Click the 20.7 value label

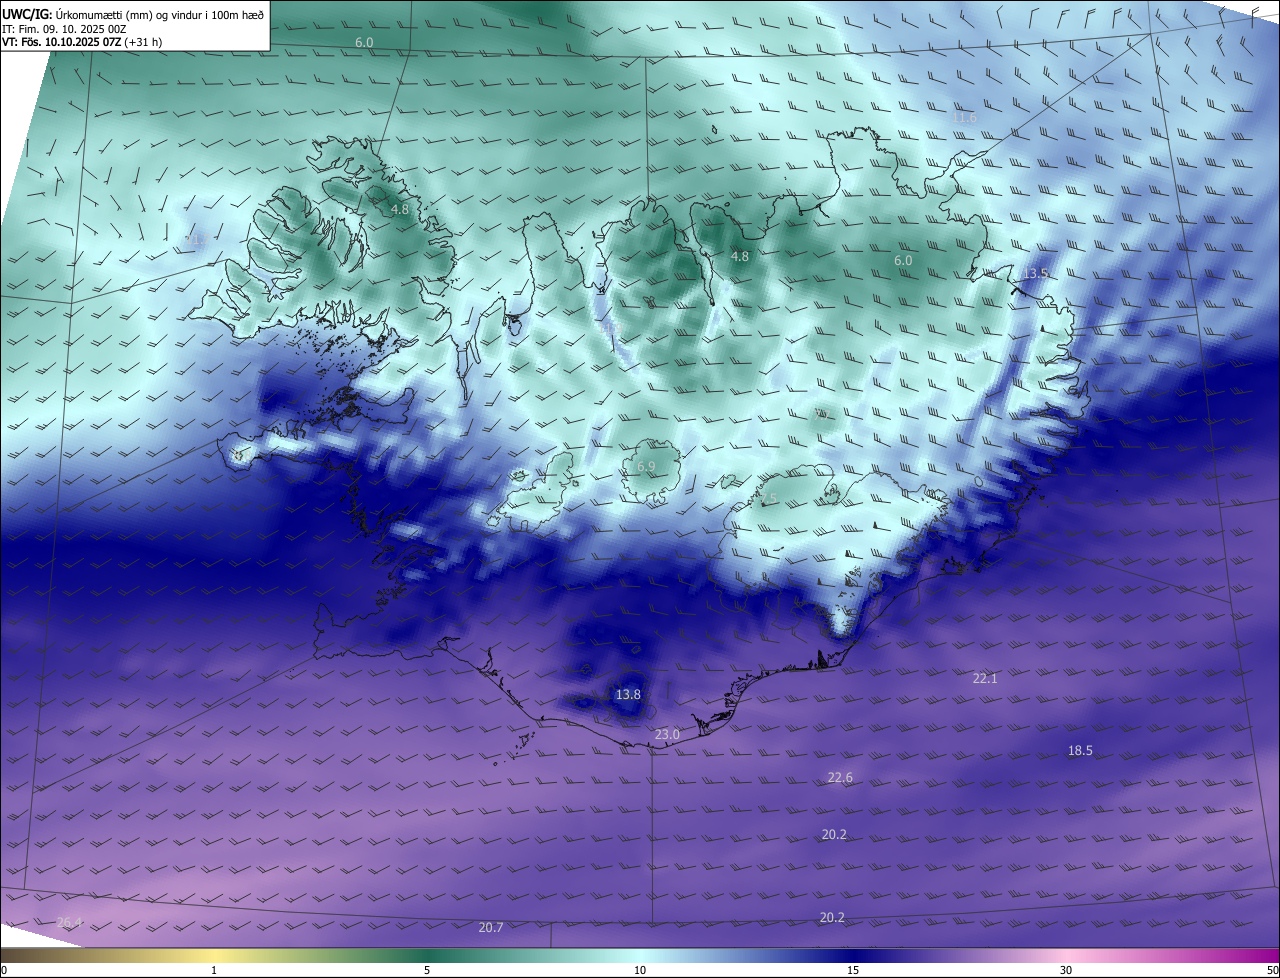tap(490, 927)
